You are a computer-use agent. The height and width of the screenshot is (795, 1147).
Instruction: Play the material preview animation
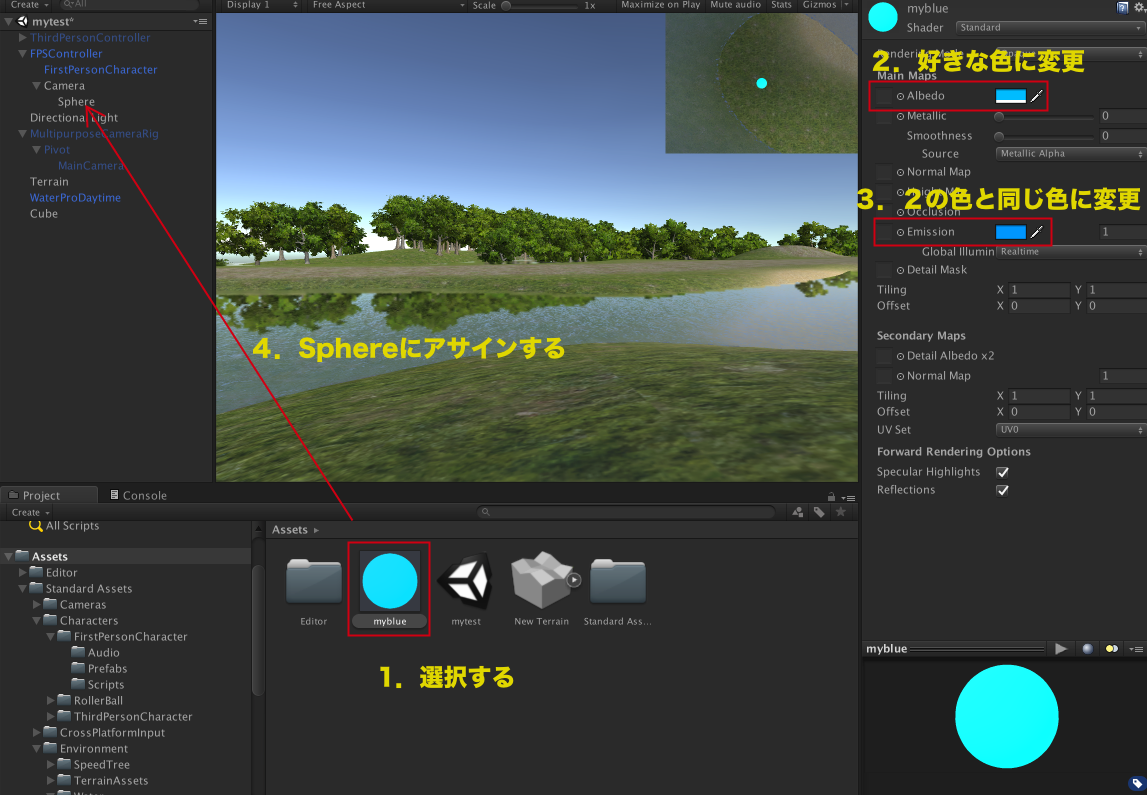point(1061,649)
